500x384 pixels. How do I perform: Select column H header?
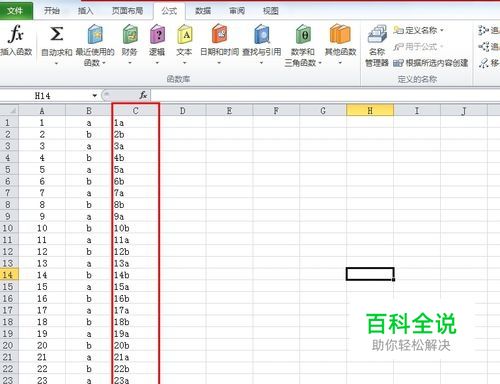coord(370,110)
